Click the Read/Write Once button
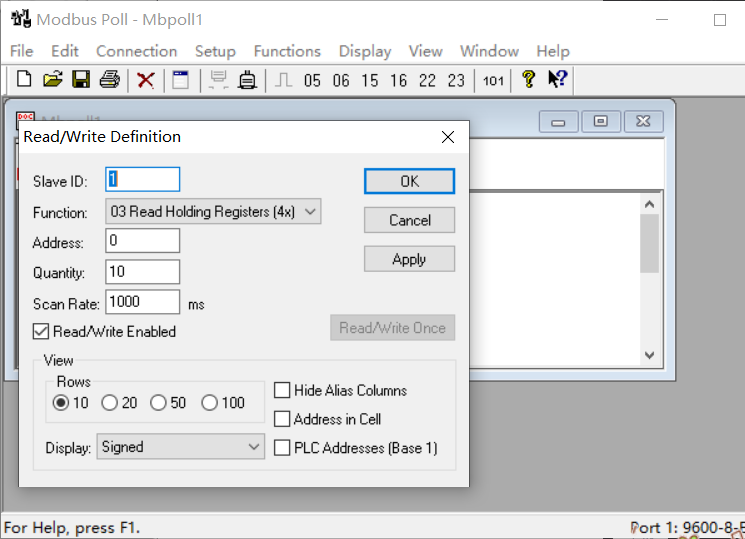 coord(392,327)
